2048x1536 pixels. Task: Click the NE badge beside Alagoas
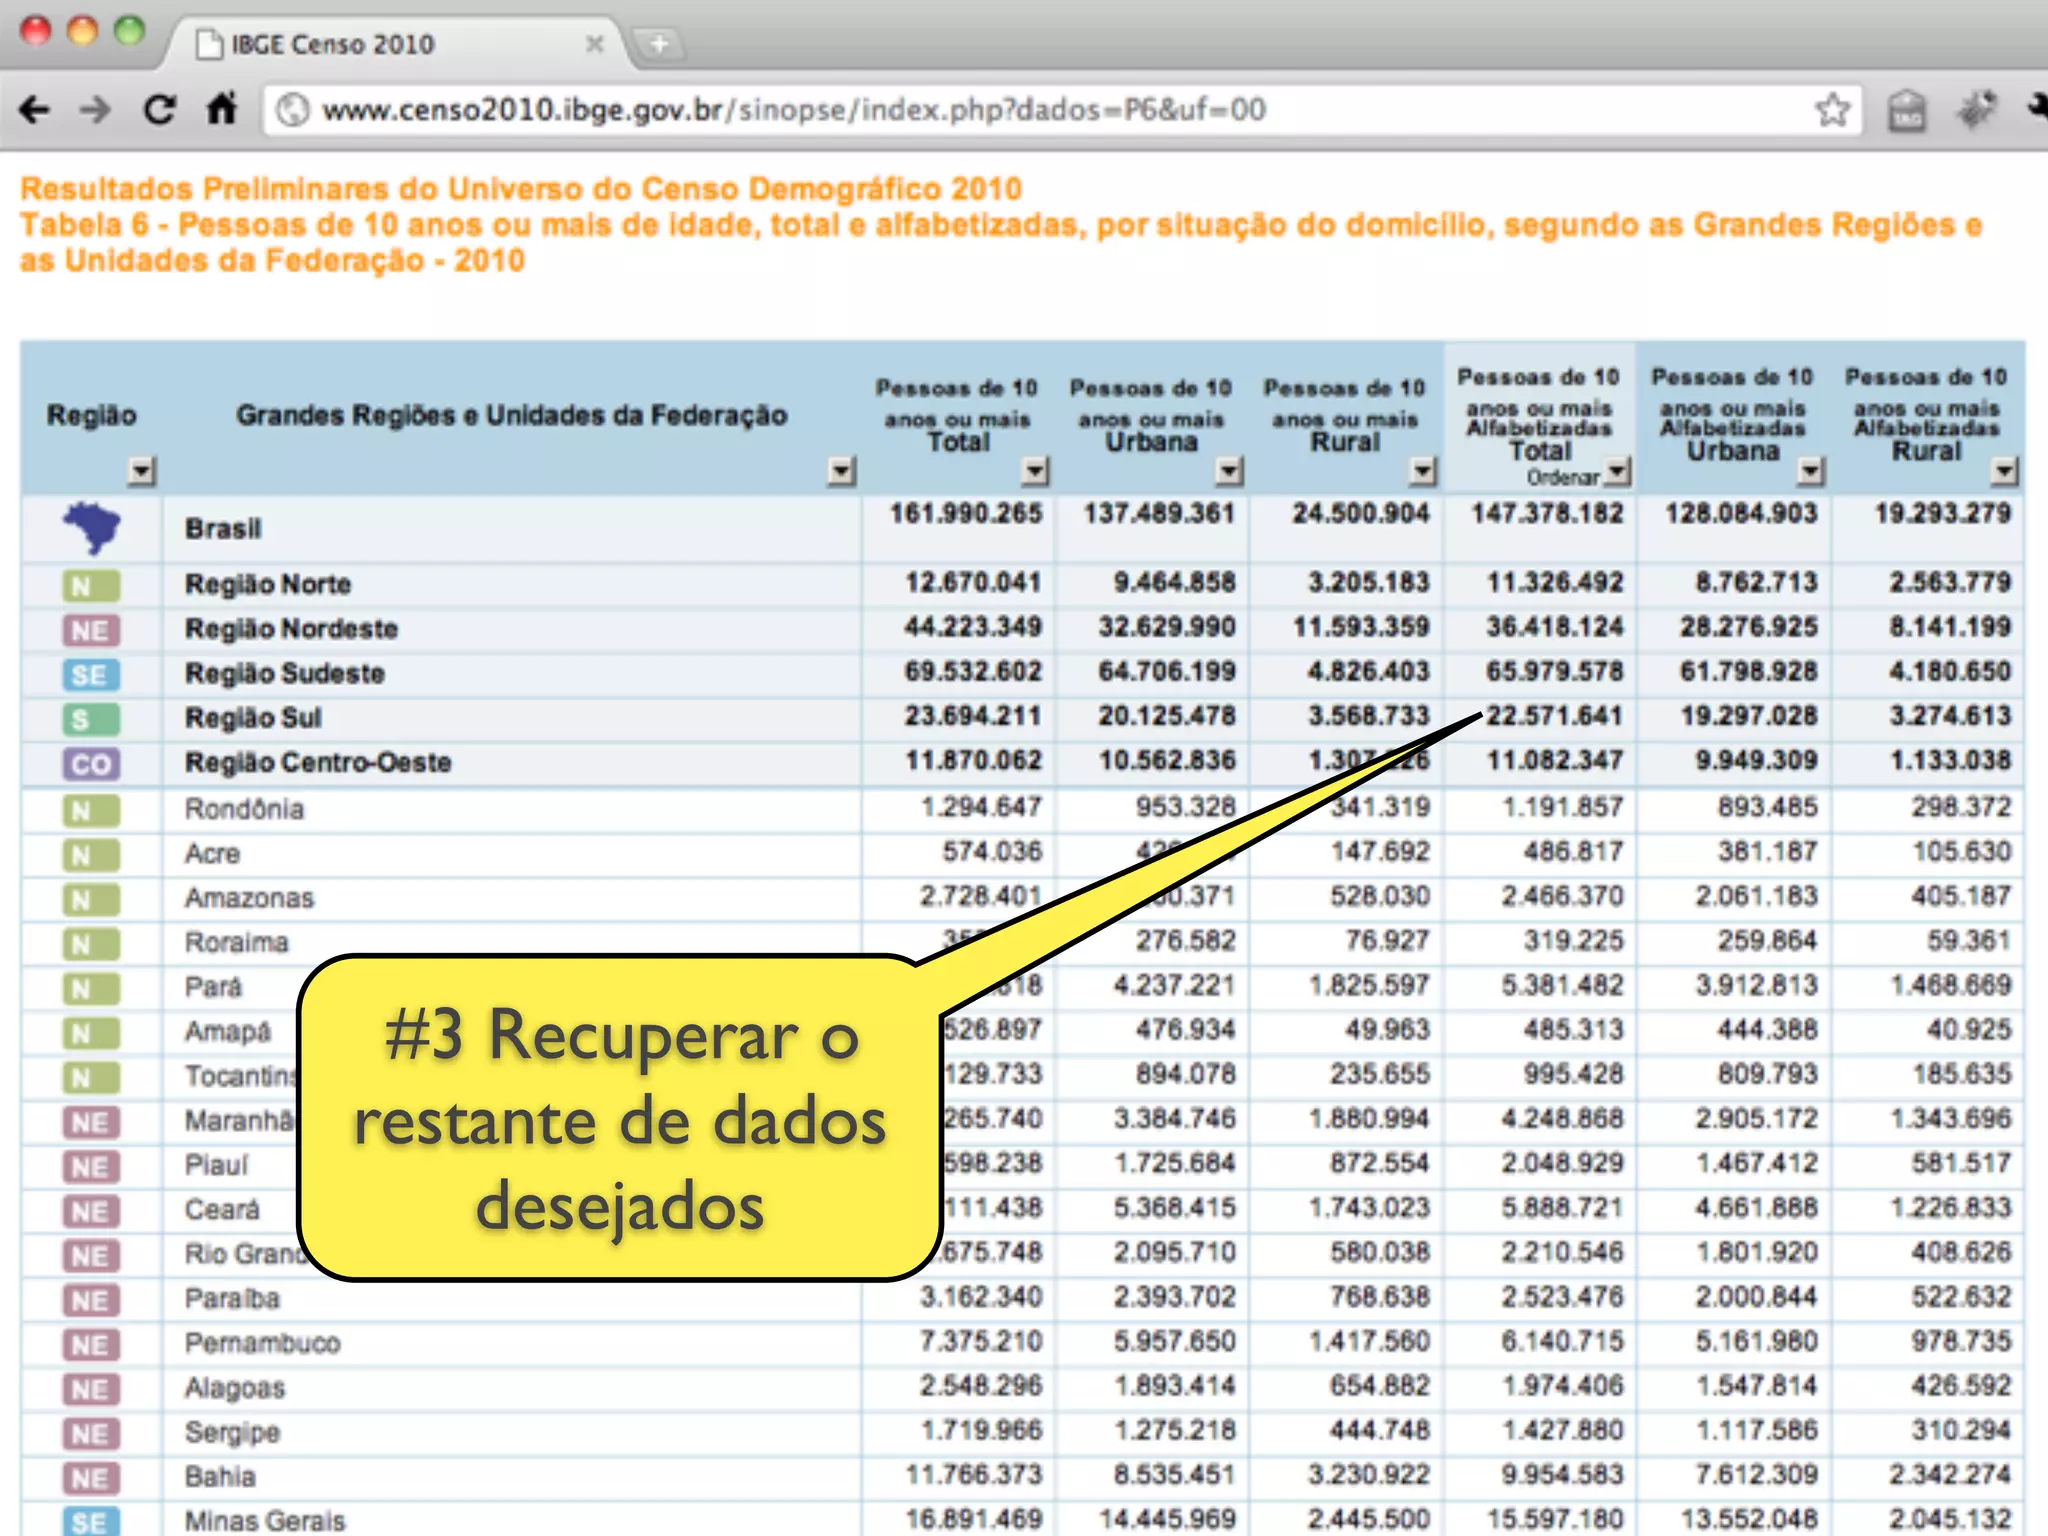click(x=91, y=1389)
